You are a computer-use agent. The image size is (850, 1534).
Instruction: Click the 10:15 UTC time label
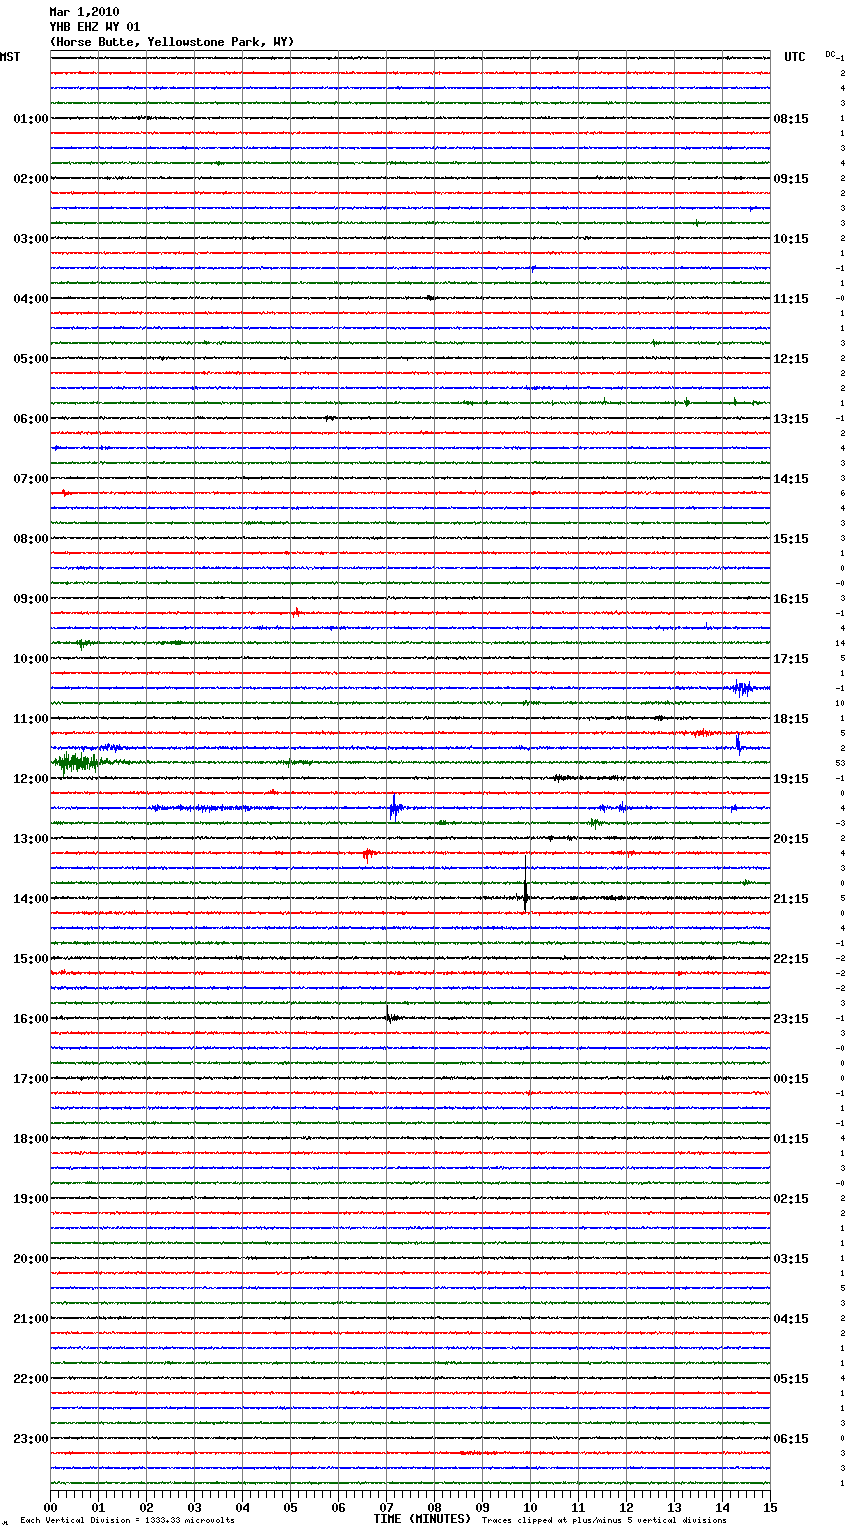tap(791, 239)
